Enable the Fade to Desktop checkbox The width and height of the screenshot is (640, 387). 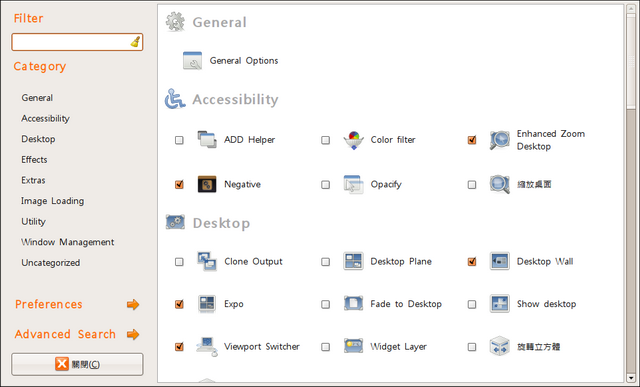325,304
